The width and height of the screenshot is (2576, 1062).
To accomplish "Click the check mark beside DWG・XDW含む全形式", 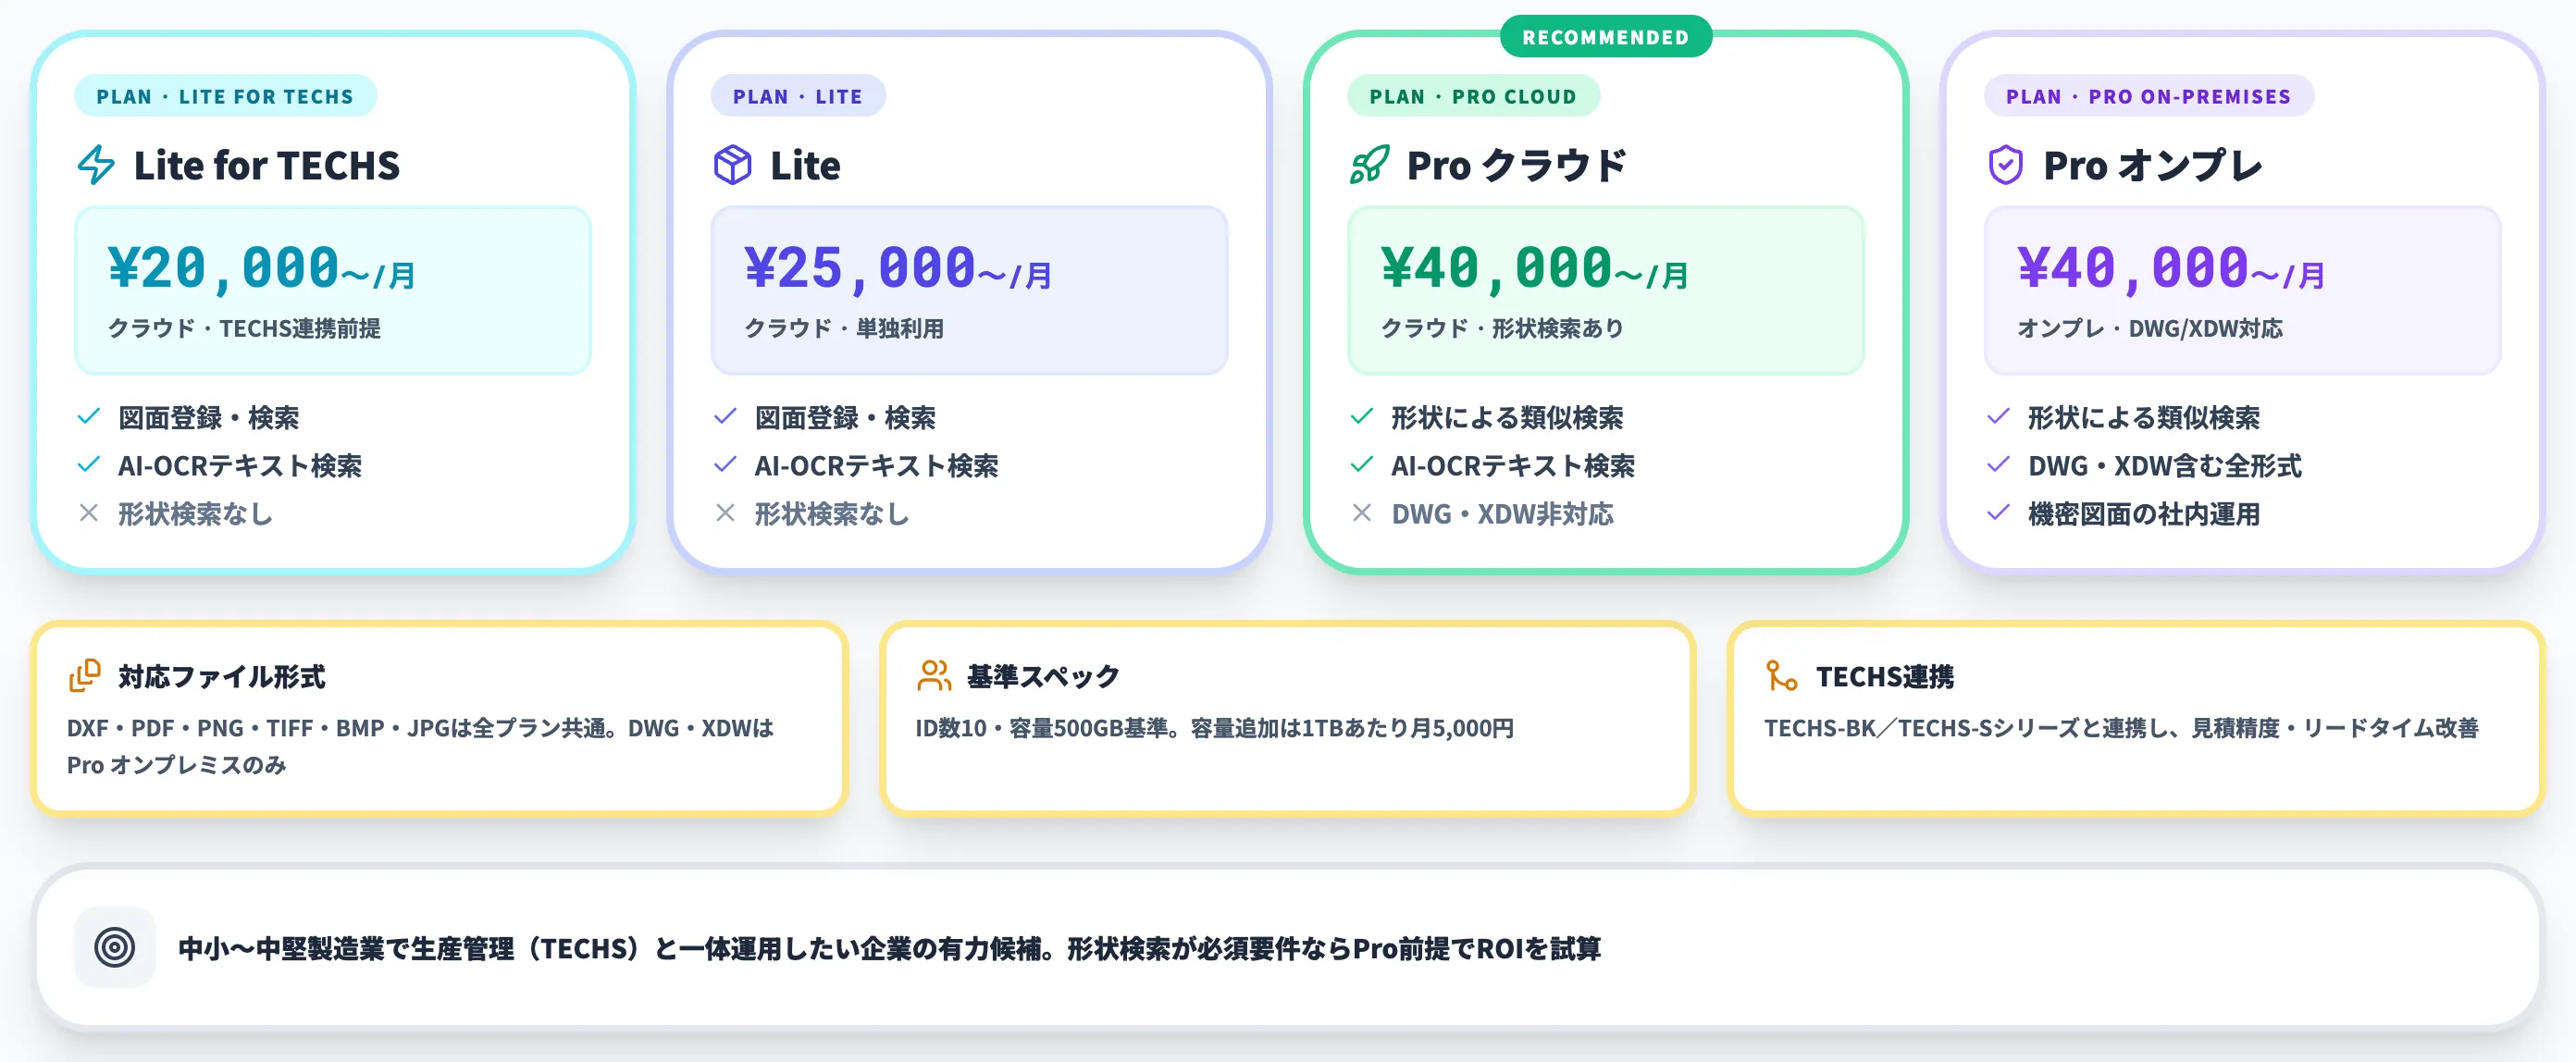I will coord(1998,464).
